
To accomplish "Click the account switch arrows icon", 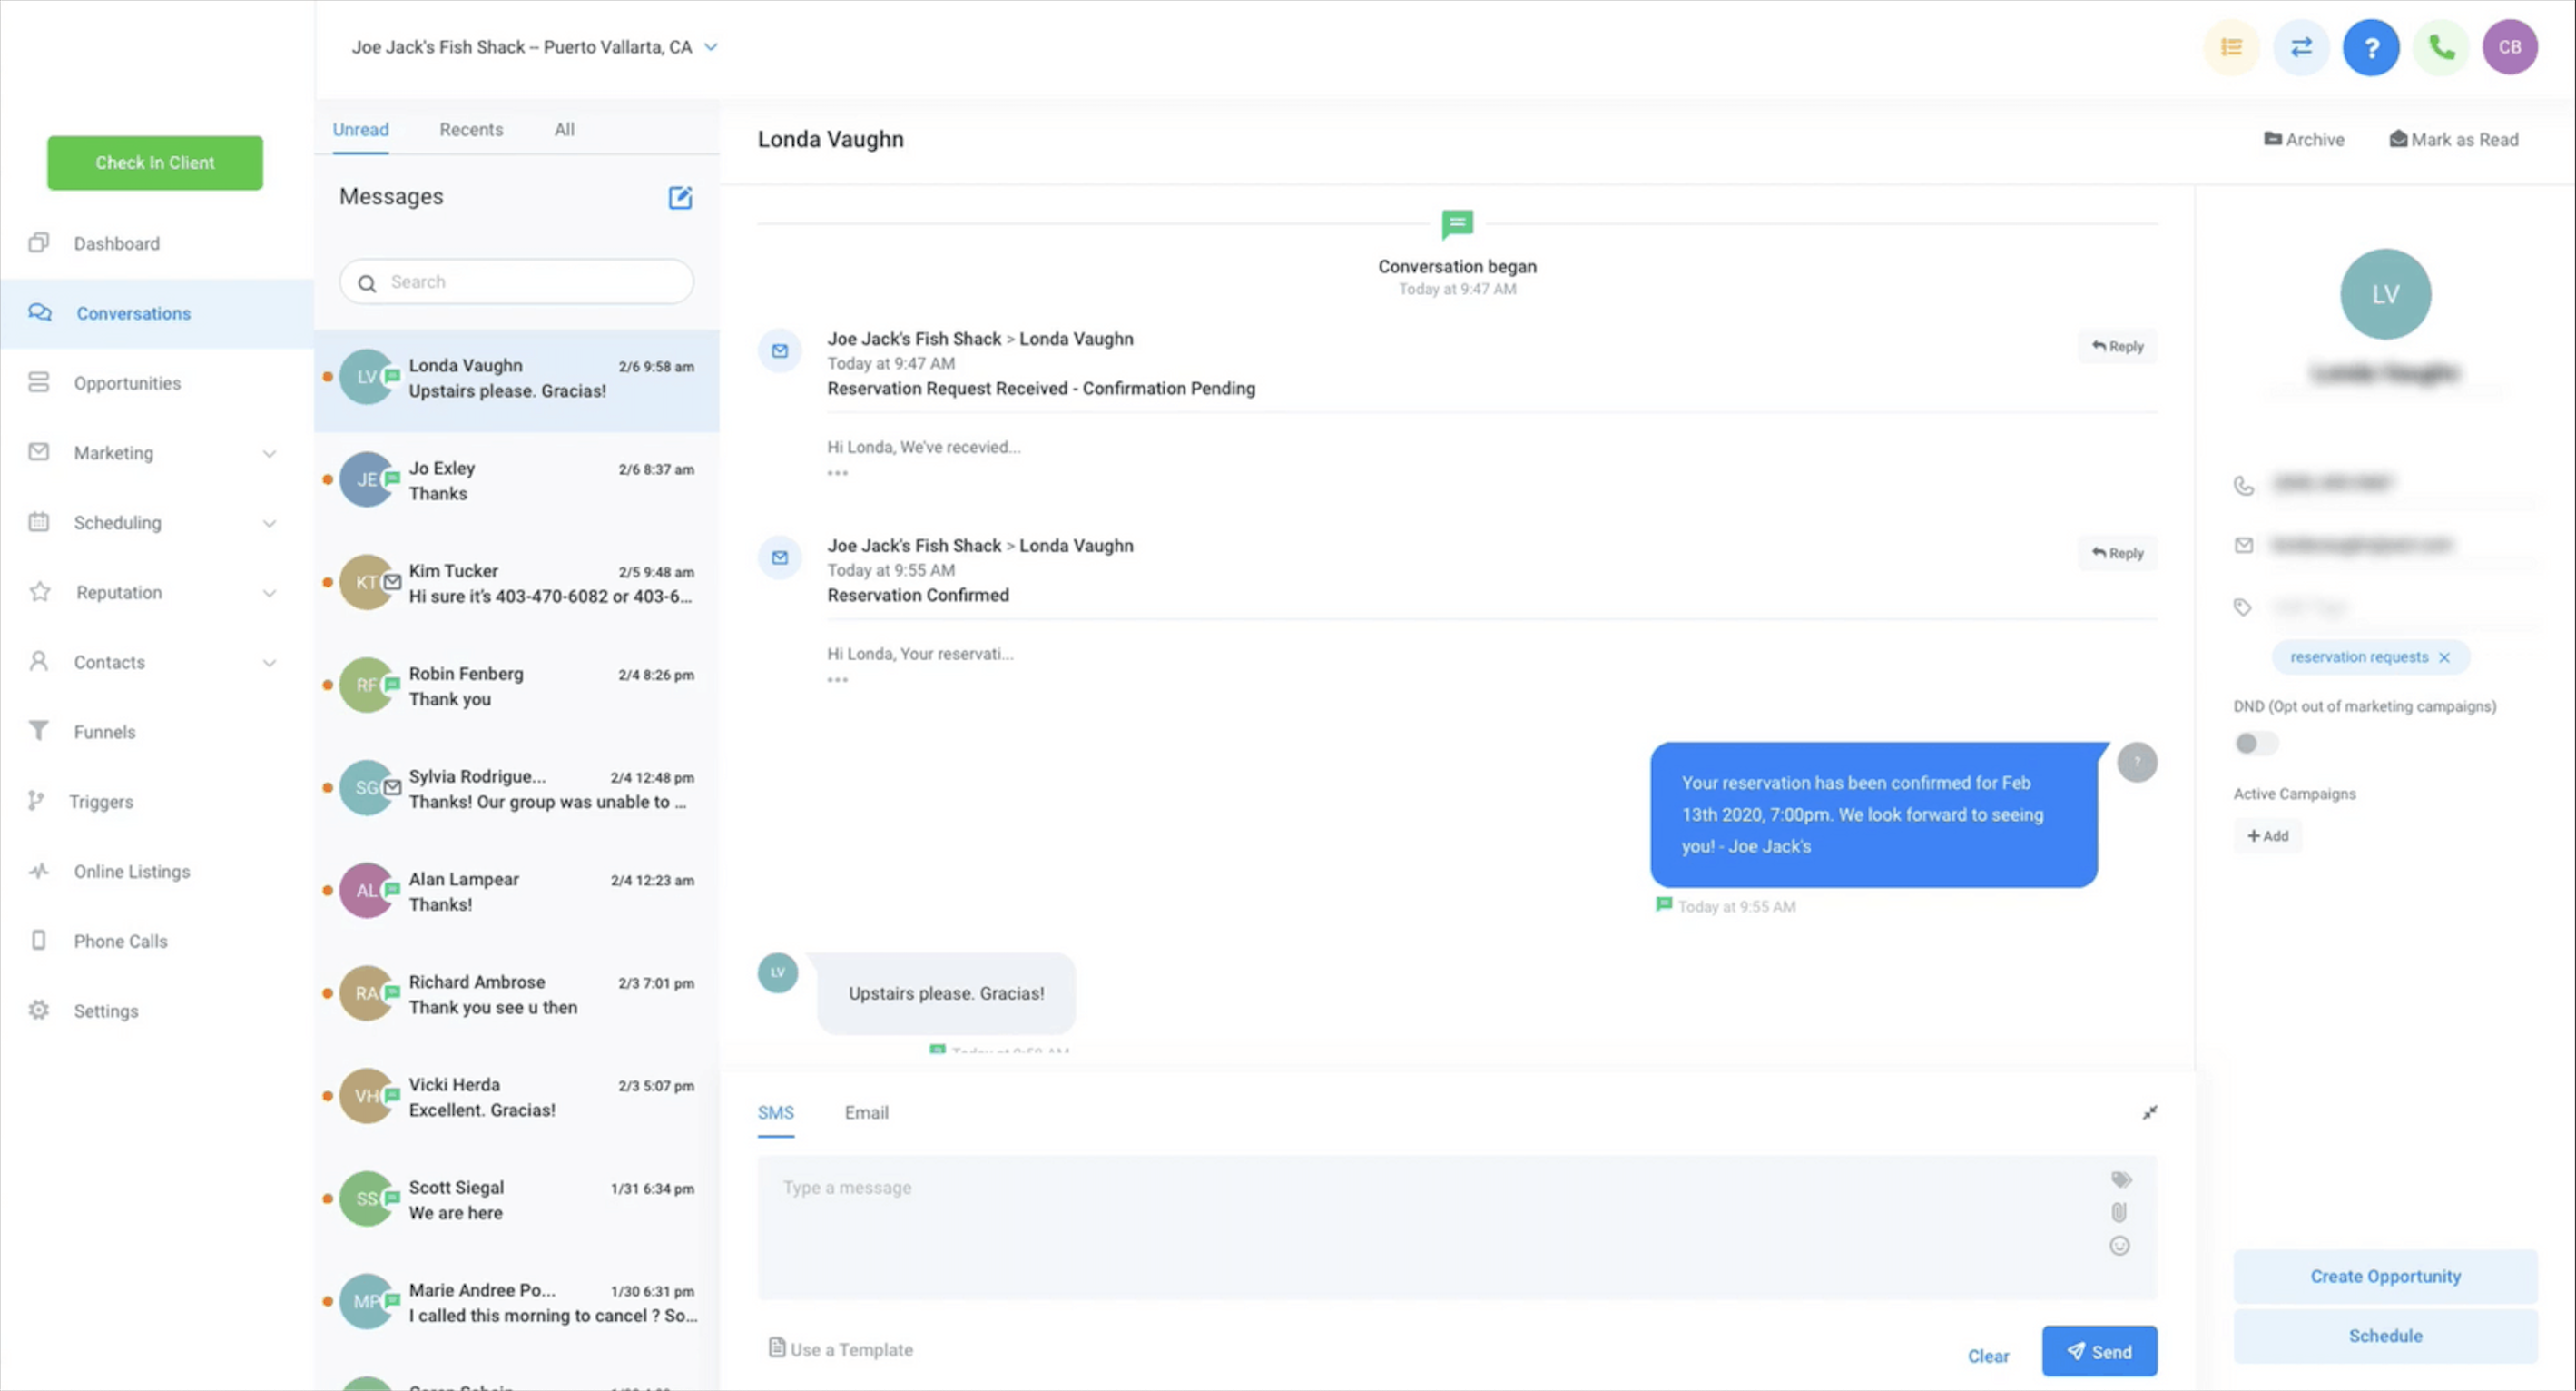I will point(2301,47).
